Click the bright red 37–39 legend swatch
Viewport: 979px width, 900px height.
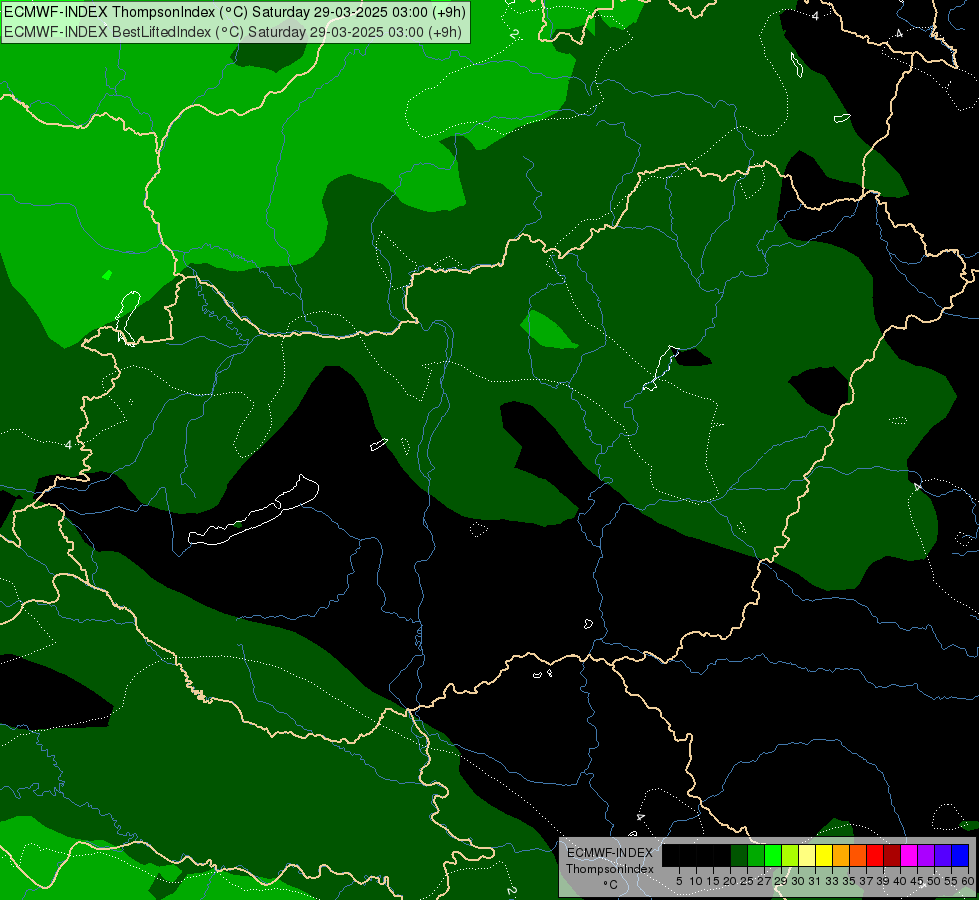click(875, 855)
